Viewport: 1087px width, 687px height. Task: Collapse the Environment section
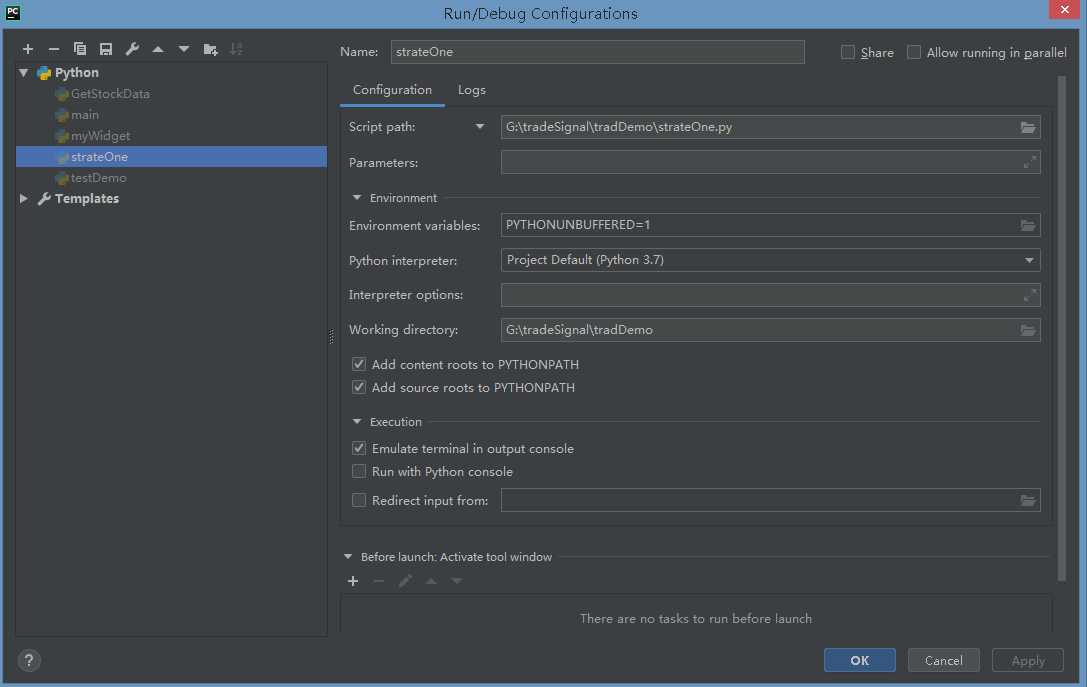[x=357, y=198]
